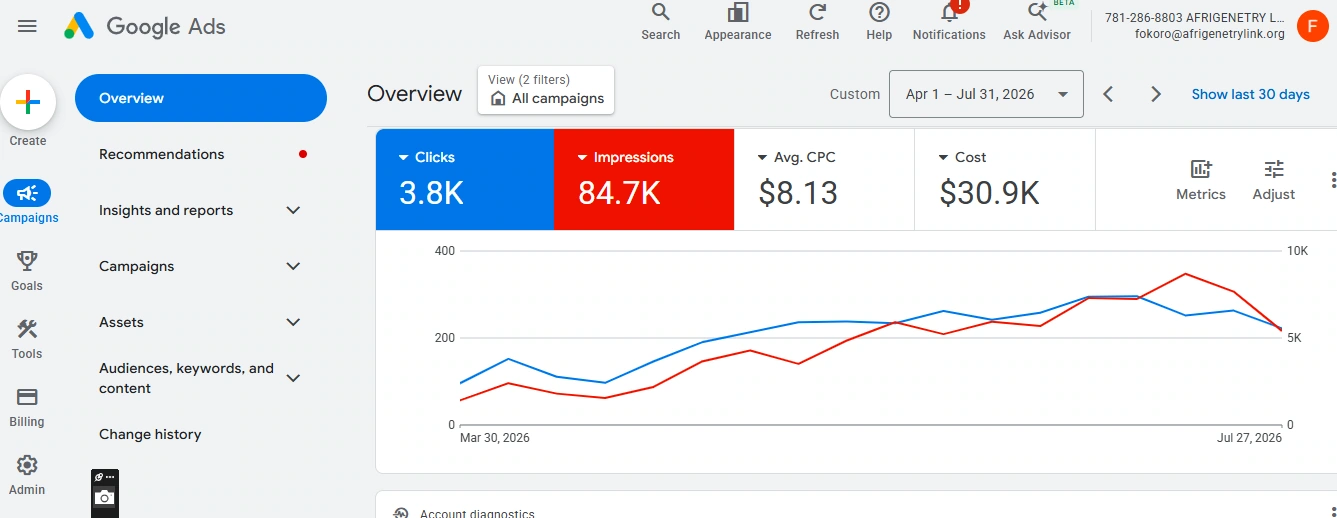Open Tools wrench section
Image resolution: width=1337 pixels, height=518 pixels.
[27, 339]
